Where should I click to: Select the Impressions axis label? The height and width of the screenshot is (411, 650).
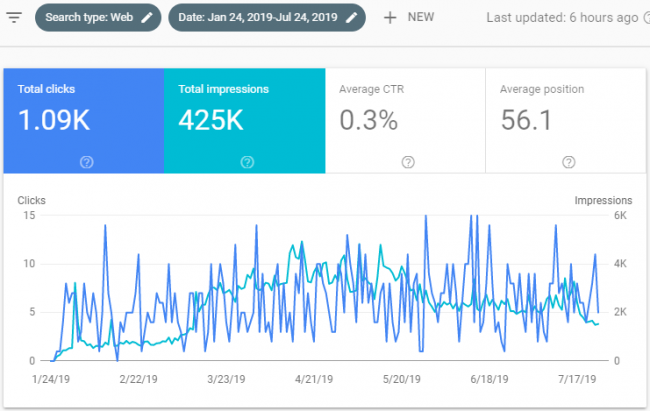click(603, 200)
